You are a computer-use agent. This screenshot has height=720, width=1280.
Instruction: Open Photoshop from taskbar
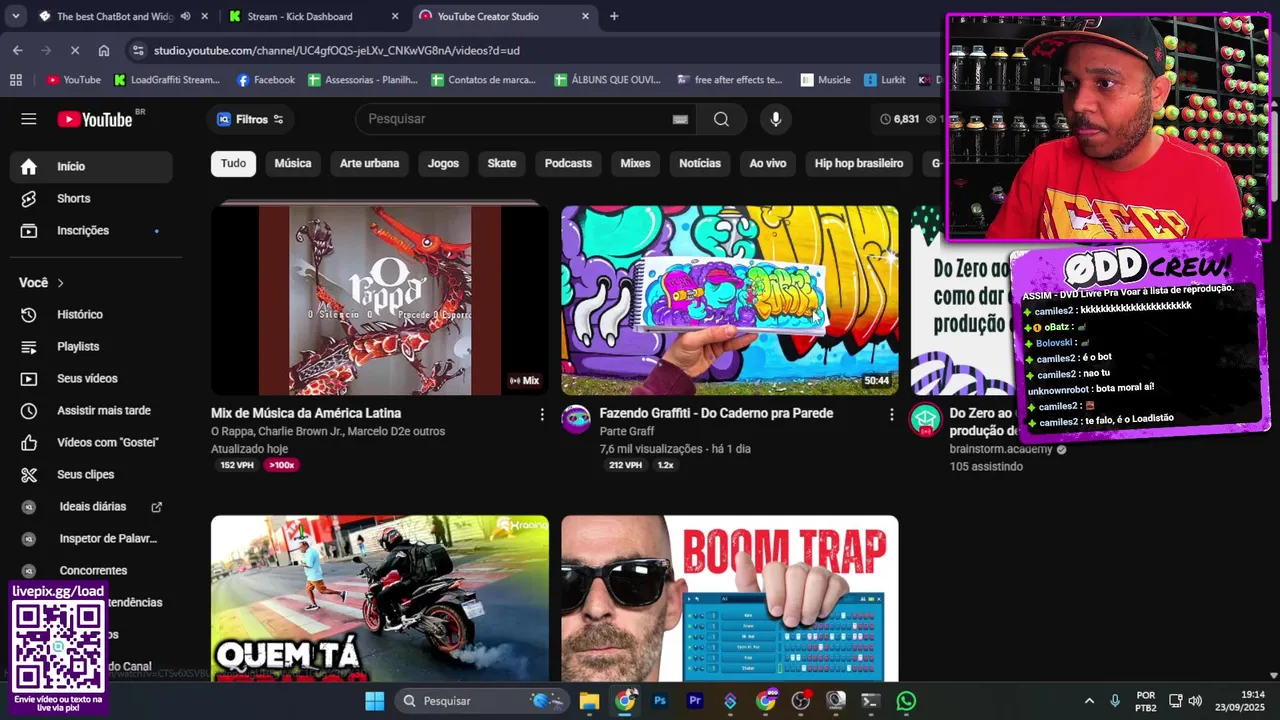(x=660, y=701)
